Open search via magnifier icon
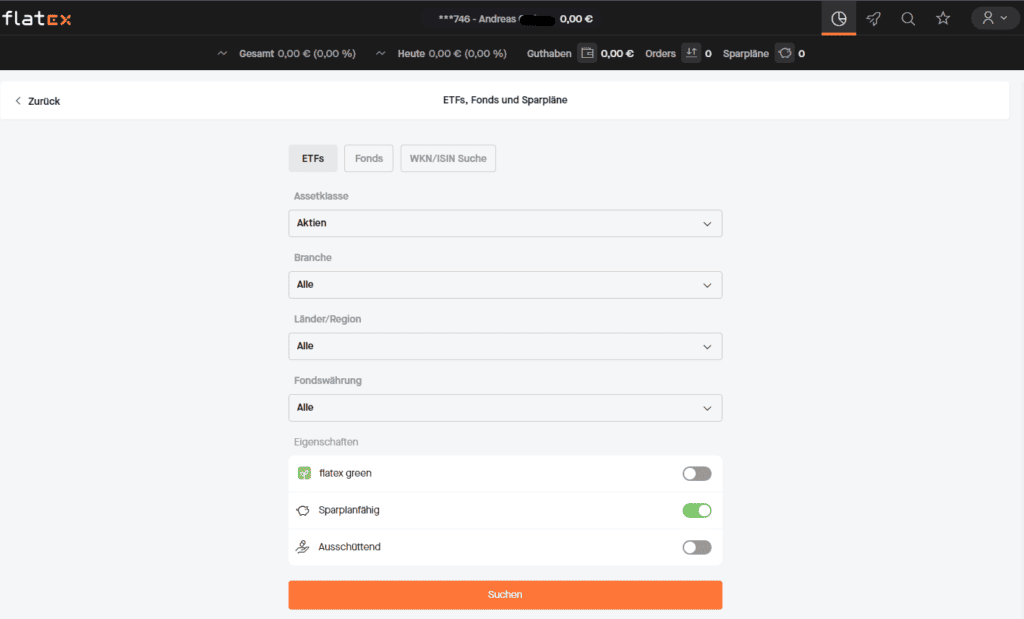This screenshot has width=1024, height=619. pos(908,18)
